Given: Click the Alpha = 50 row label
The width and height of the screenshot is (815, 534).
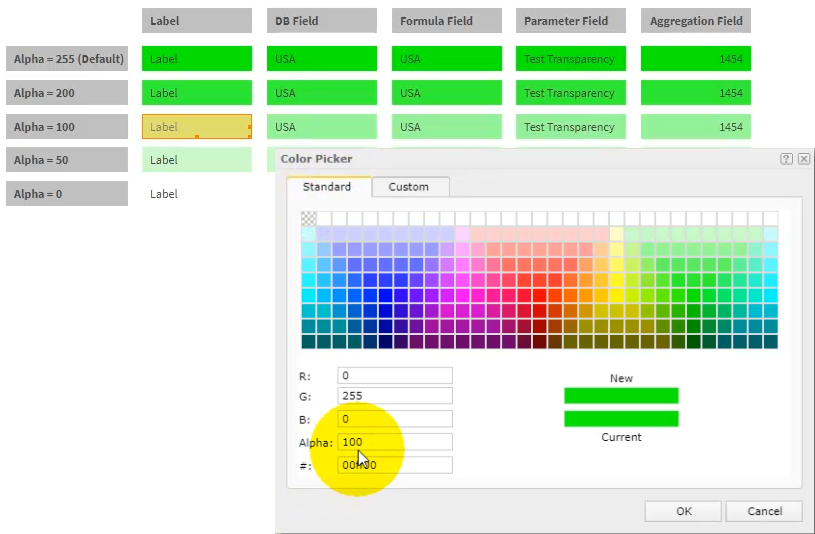Looking at the screenshot, I should point(67,160).
